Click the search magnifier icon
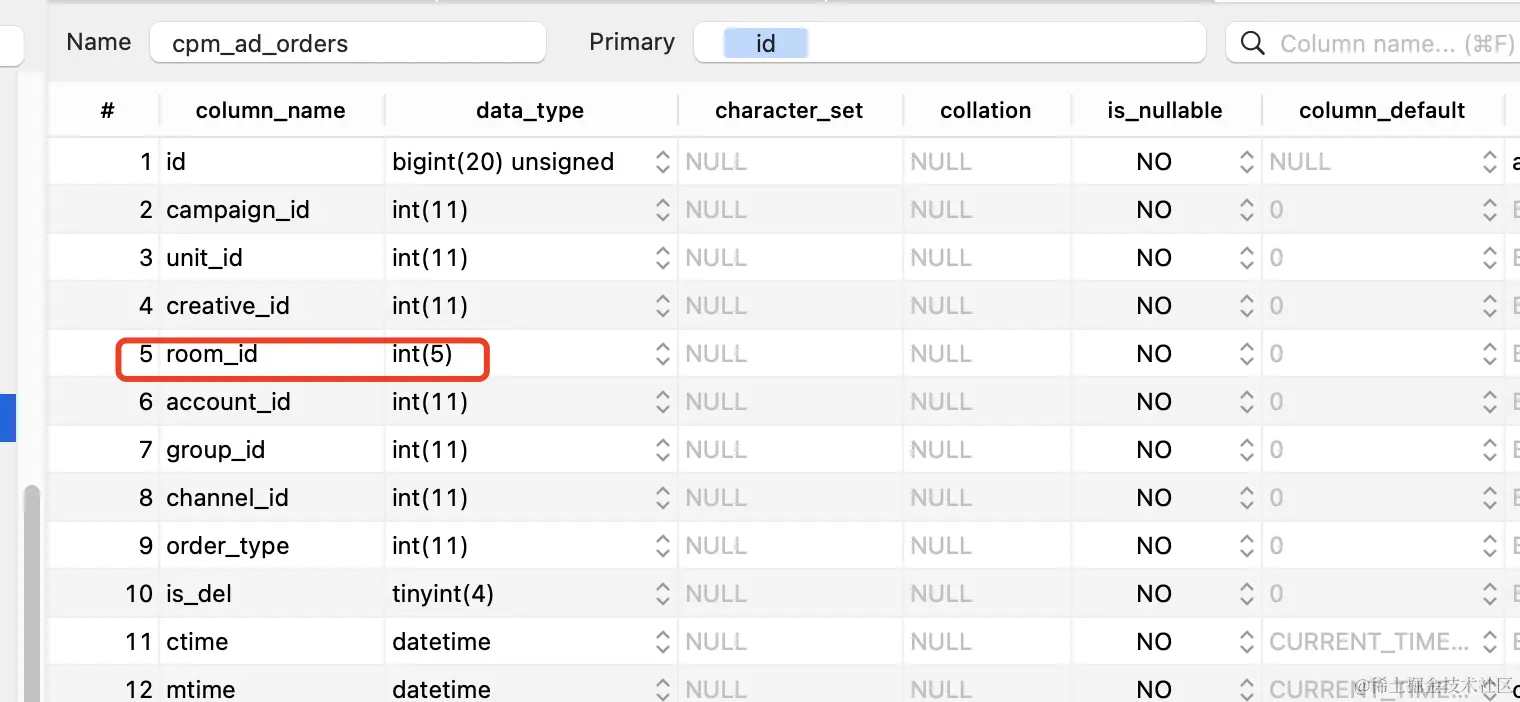Image resolution: width=1520 pixels, height=702 pixels. [1251, 43]
